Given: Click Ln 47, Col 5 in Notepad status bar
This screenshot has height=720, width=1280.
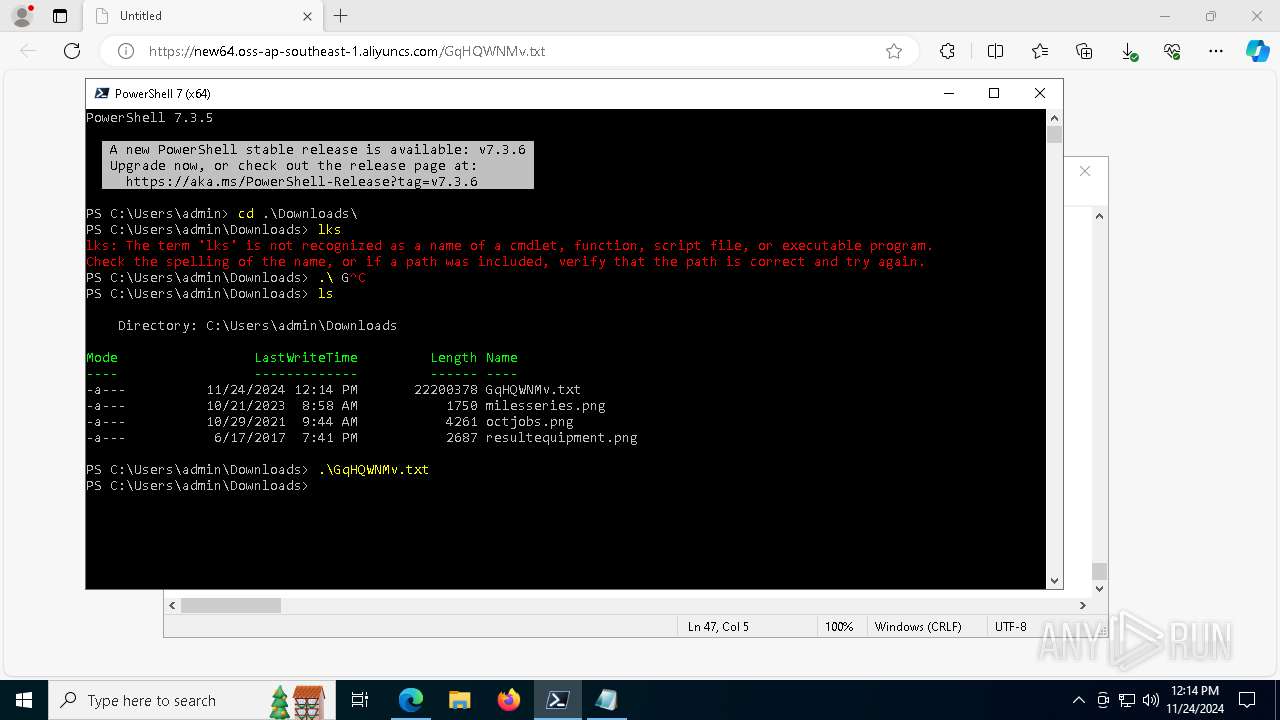Looking at the screenshot, I should point(718,627).
